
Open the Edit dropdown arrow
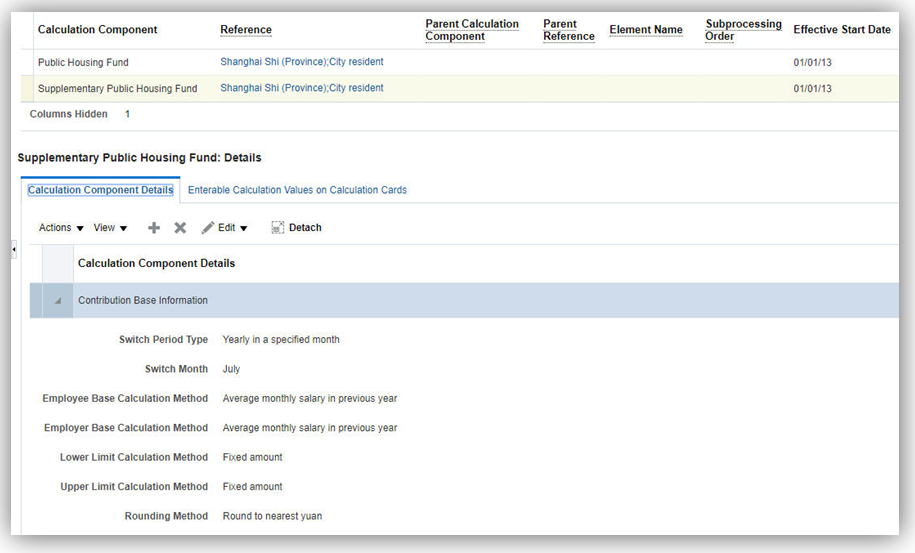coord(244,229)
